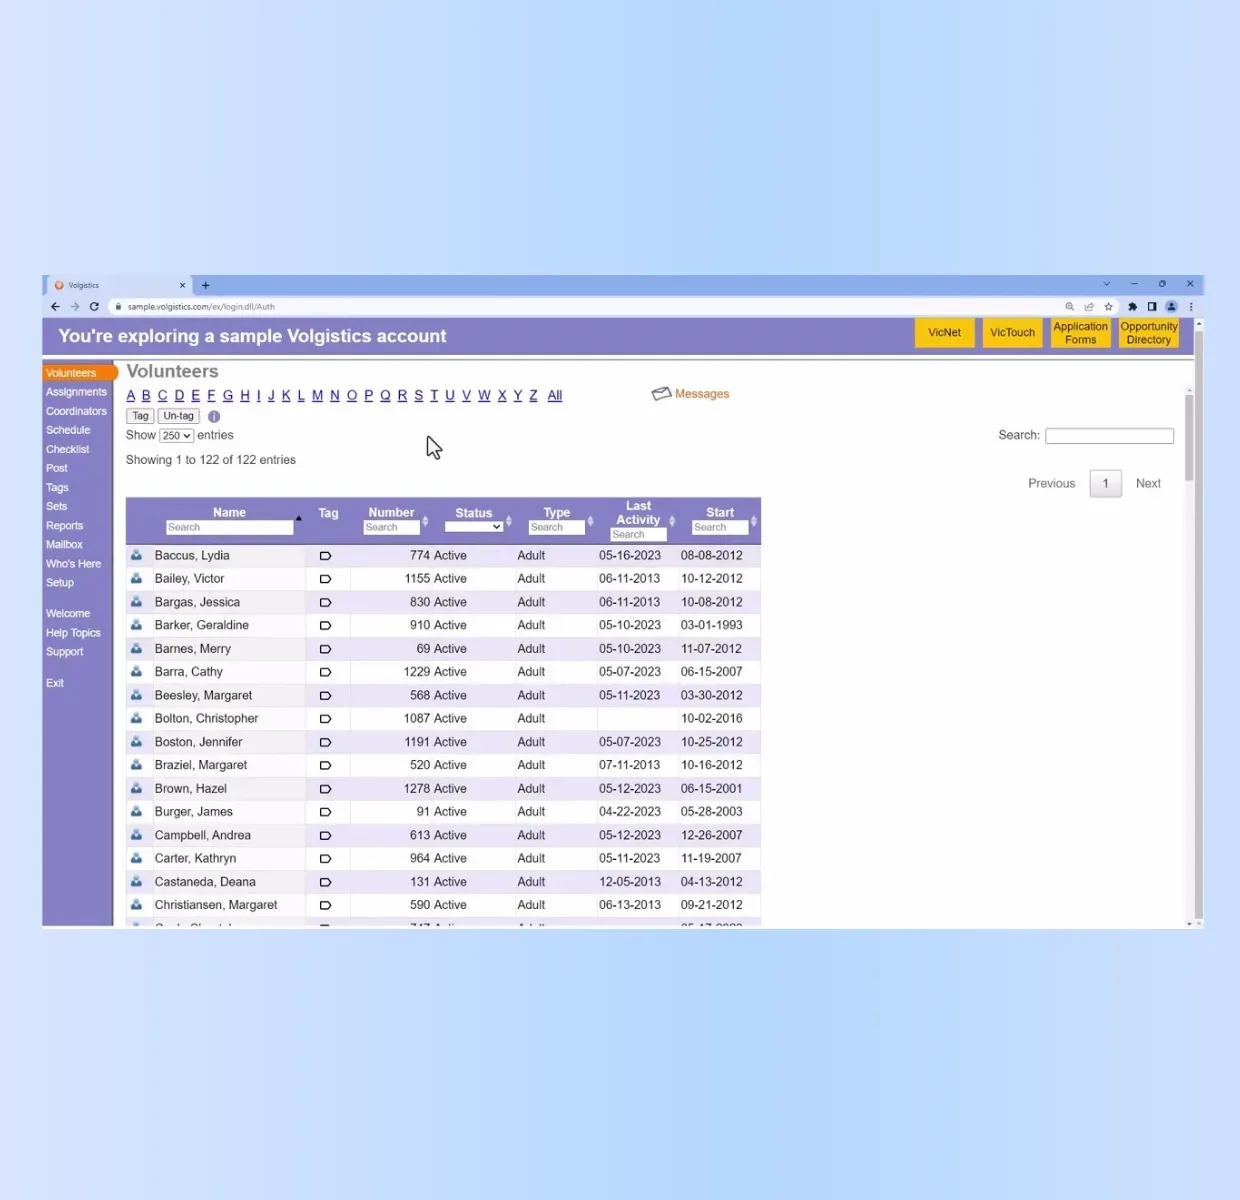This screenshot has width=1240, height=1200.
Task: Toggle tag for Barker, Geraldine
Action: (325, 626)
